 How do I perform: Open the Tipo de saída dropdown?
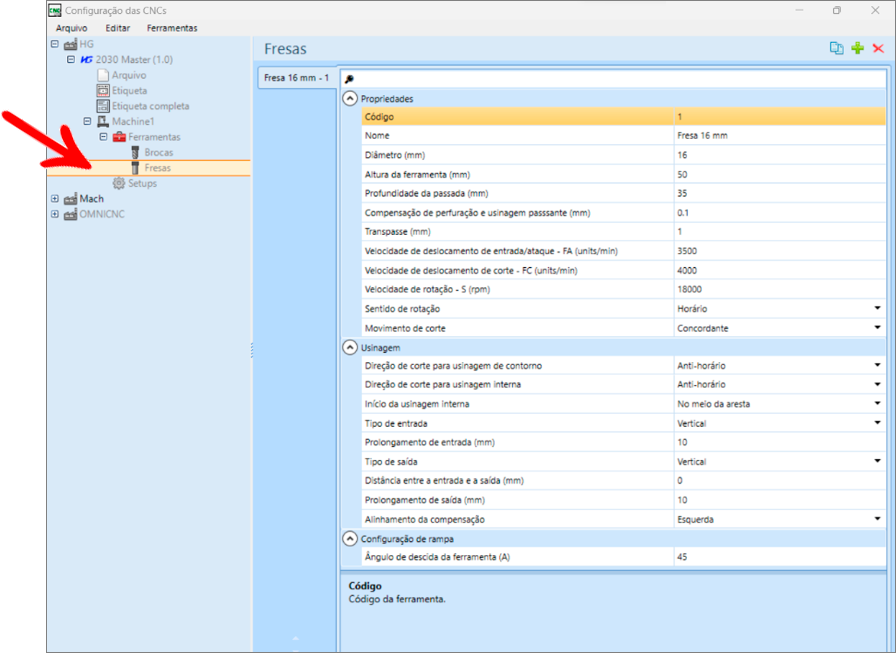pyautogui.click(x=877, y=462)
